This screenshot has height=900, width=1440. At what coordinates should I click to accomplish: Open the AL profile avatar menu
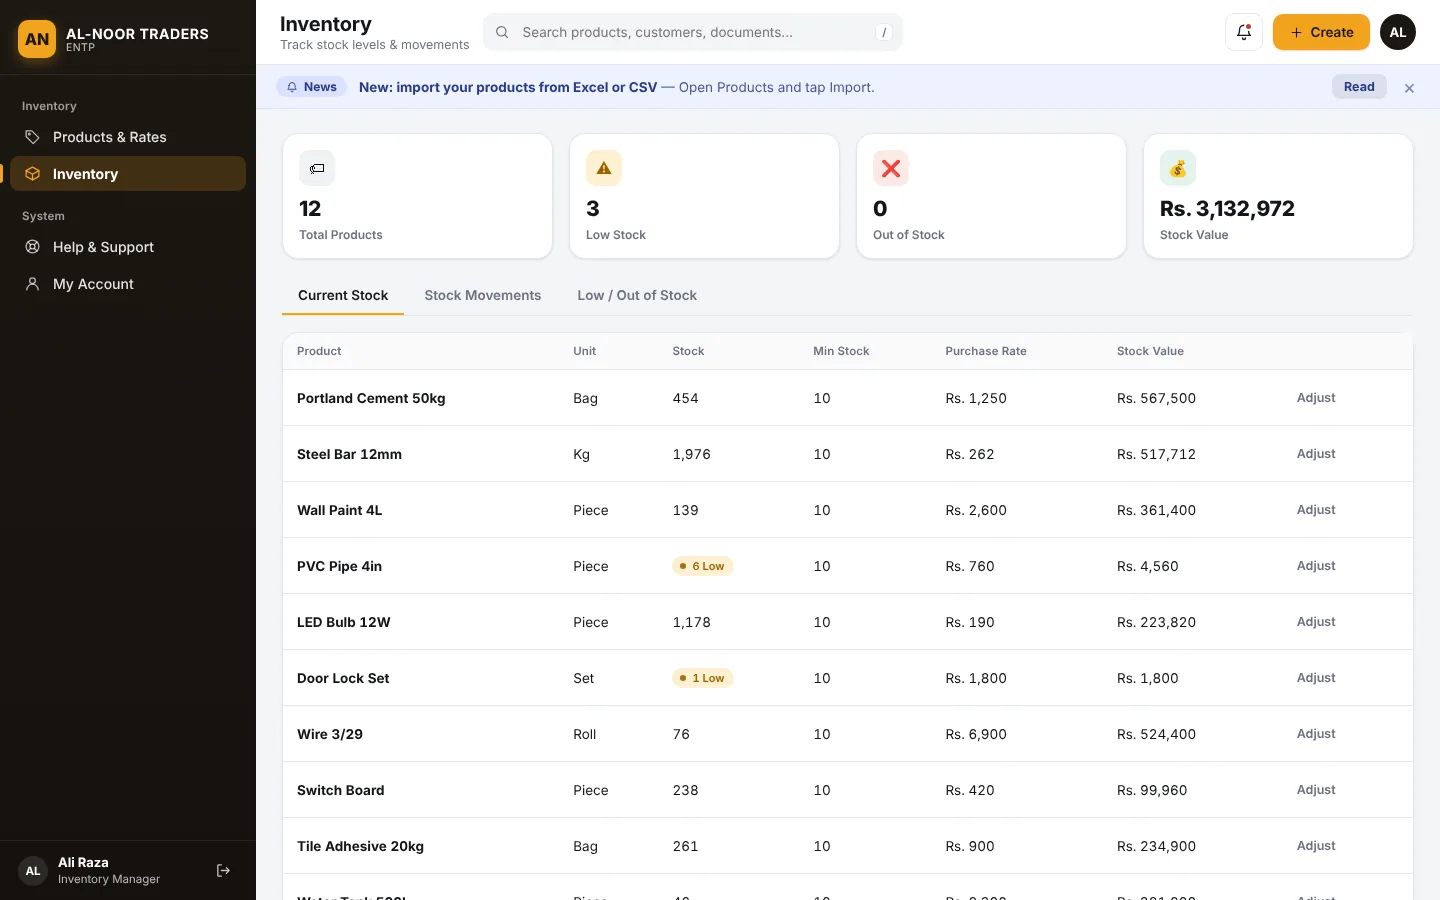coord(1398,32)
